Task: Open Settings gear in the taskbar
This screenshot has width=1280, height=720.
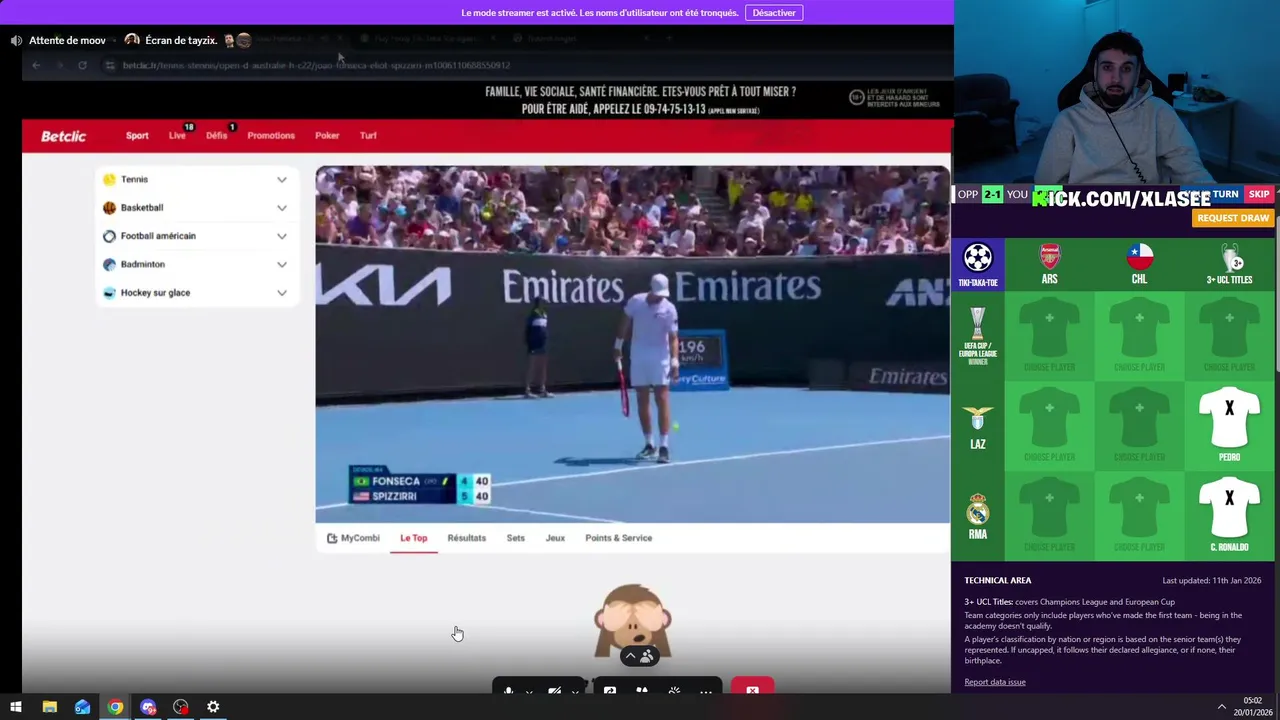Action: click(213, 707)
